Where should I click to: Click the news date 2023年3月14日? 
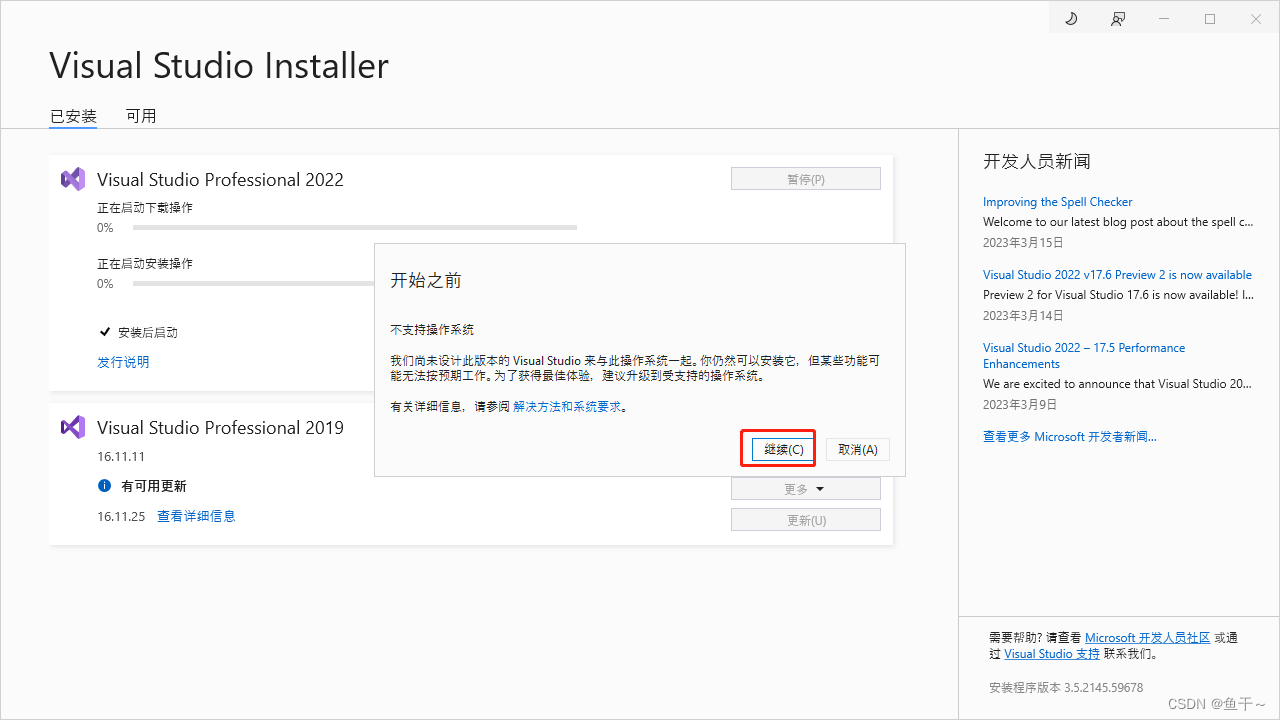(x=1023, y=316)
